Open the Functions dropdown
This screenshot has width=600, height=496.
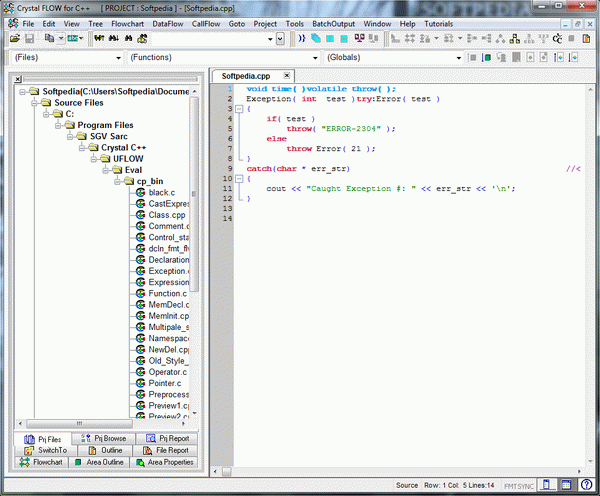[x=315, y=58]
